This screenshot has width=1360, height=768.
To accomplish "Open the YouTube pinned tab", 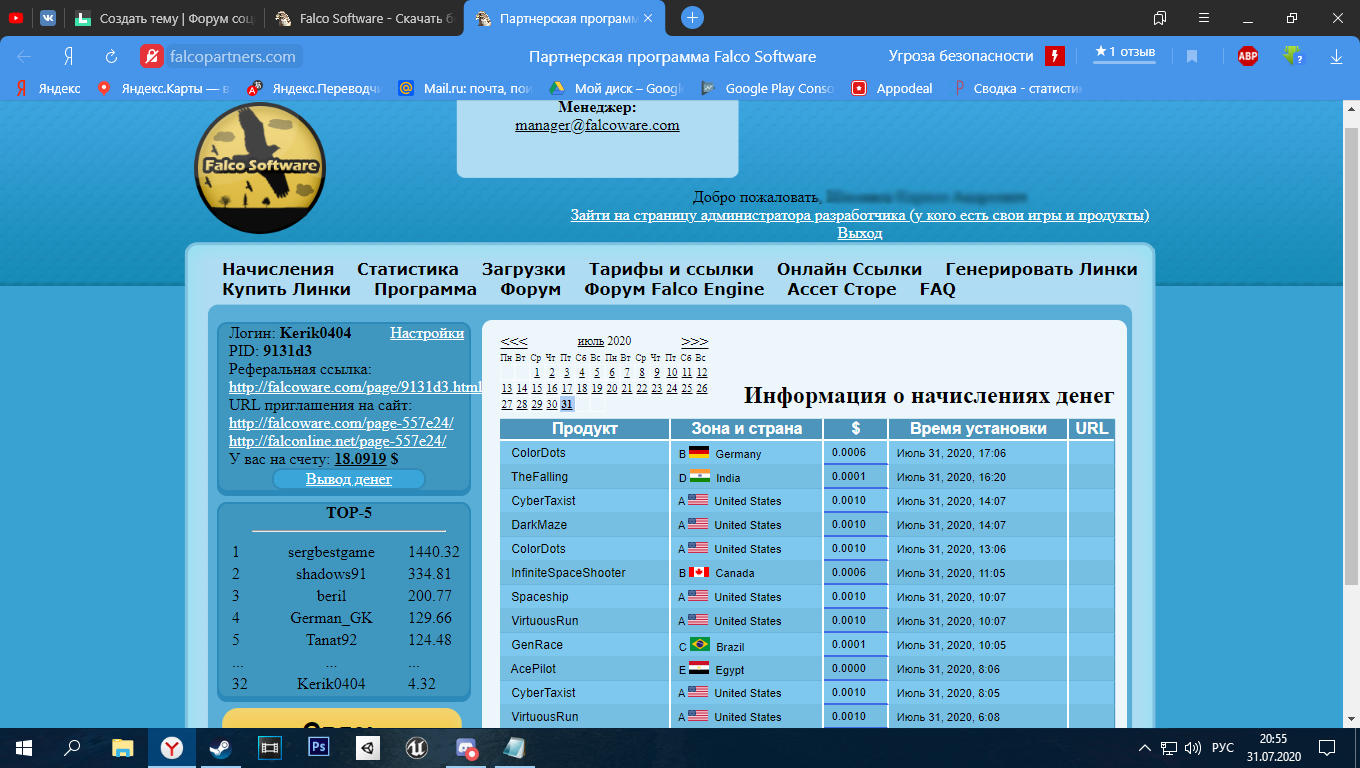I will [x=17, y=18].
